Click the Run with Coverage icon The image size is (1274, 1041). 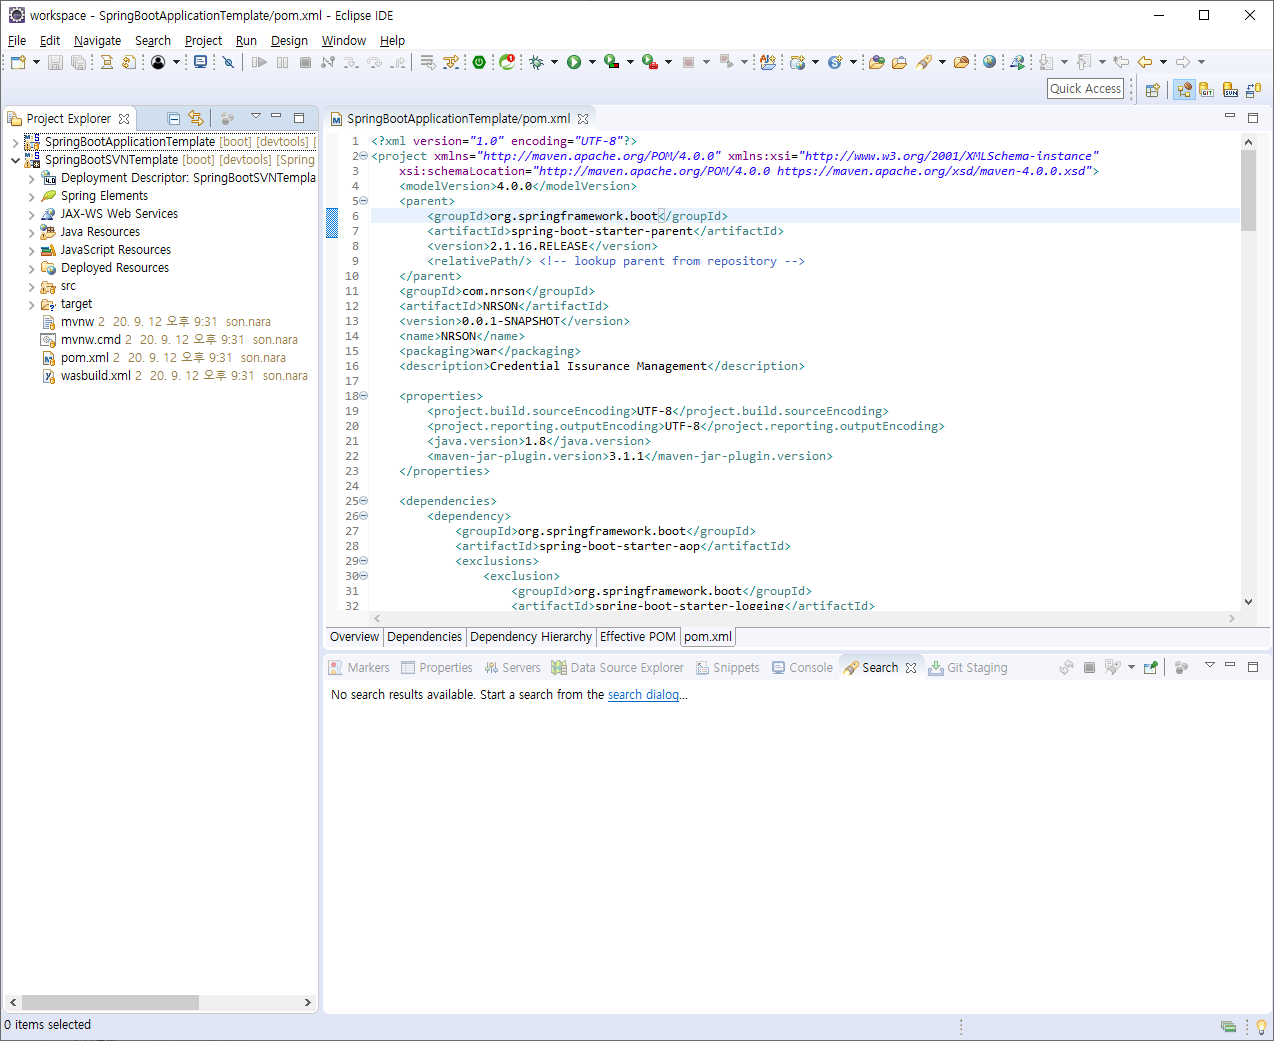point(611,62)
